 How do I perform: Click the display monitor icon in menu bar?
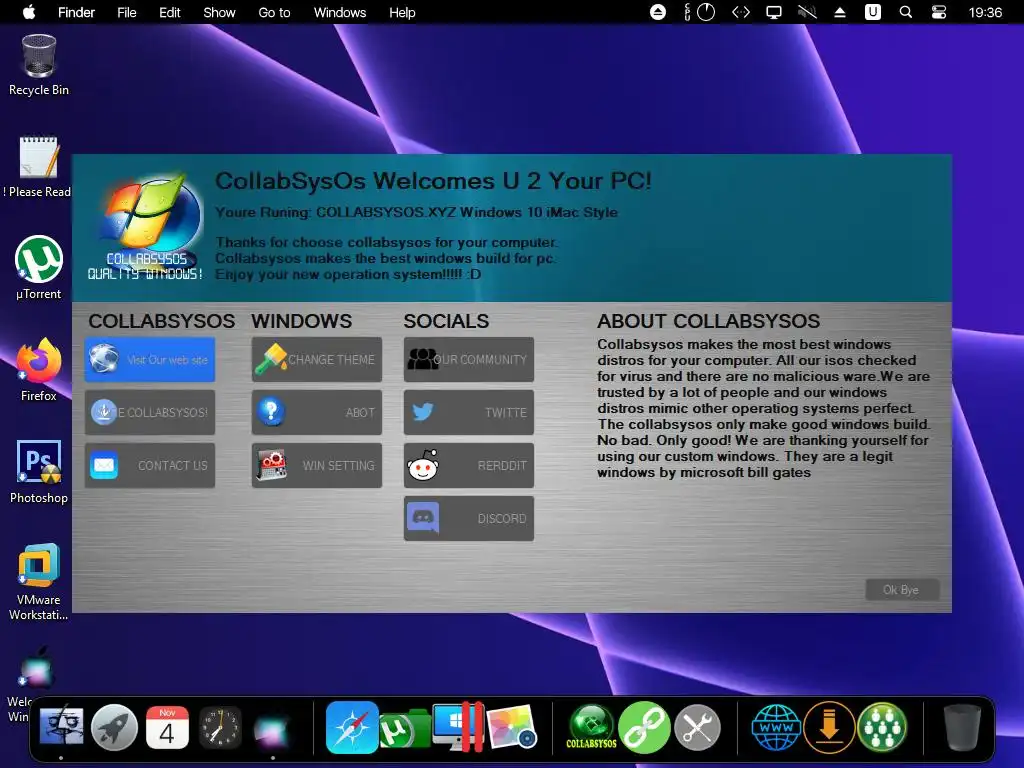(774, 12)
